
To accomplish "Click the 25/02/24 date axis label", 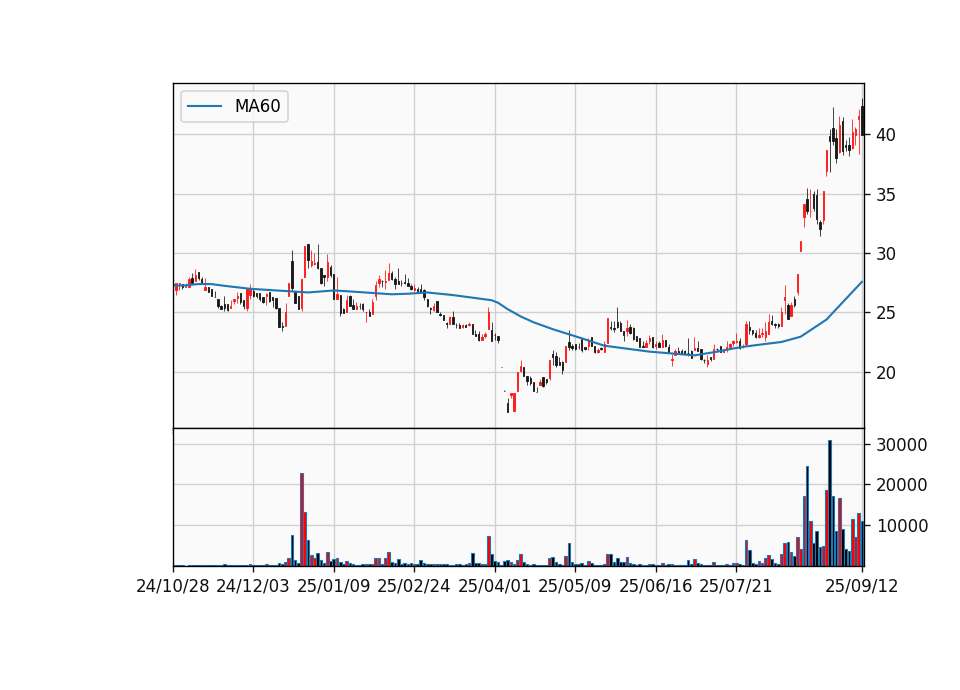I will [x=414, y=586].
